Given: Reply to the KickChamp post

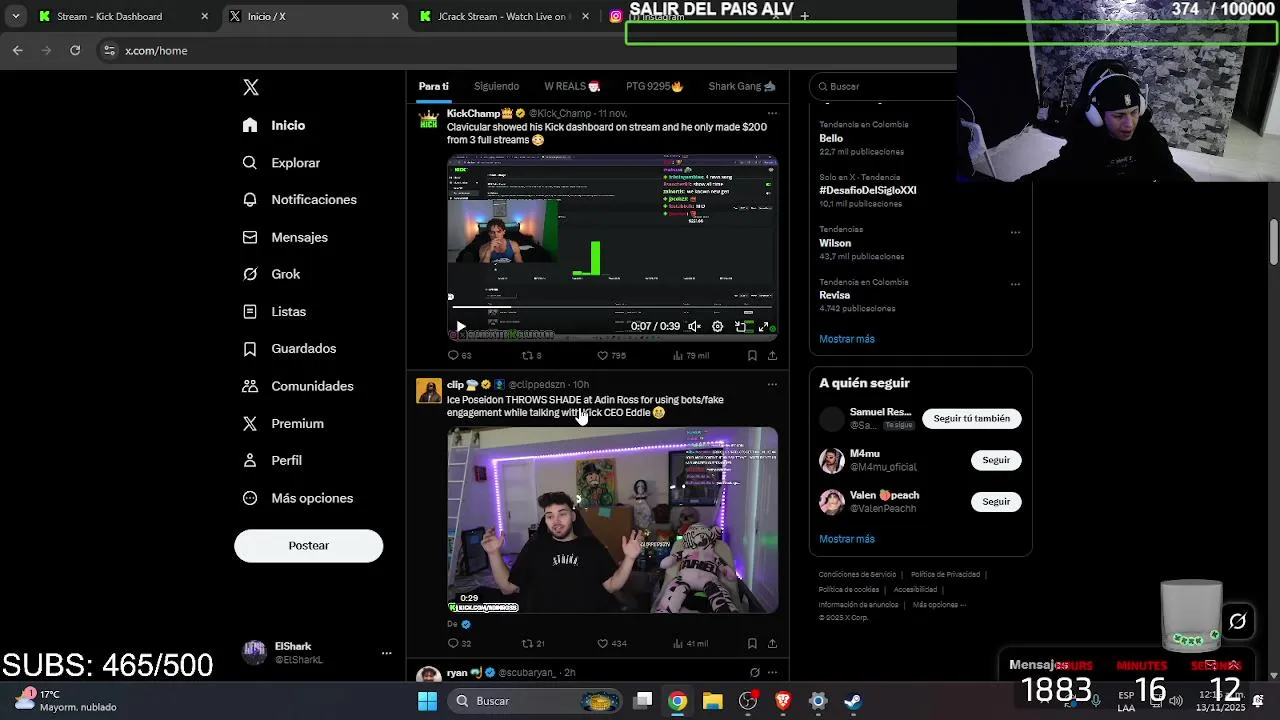Looking at the screenshot, I should 459,355.
